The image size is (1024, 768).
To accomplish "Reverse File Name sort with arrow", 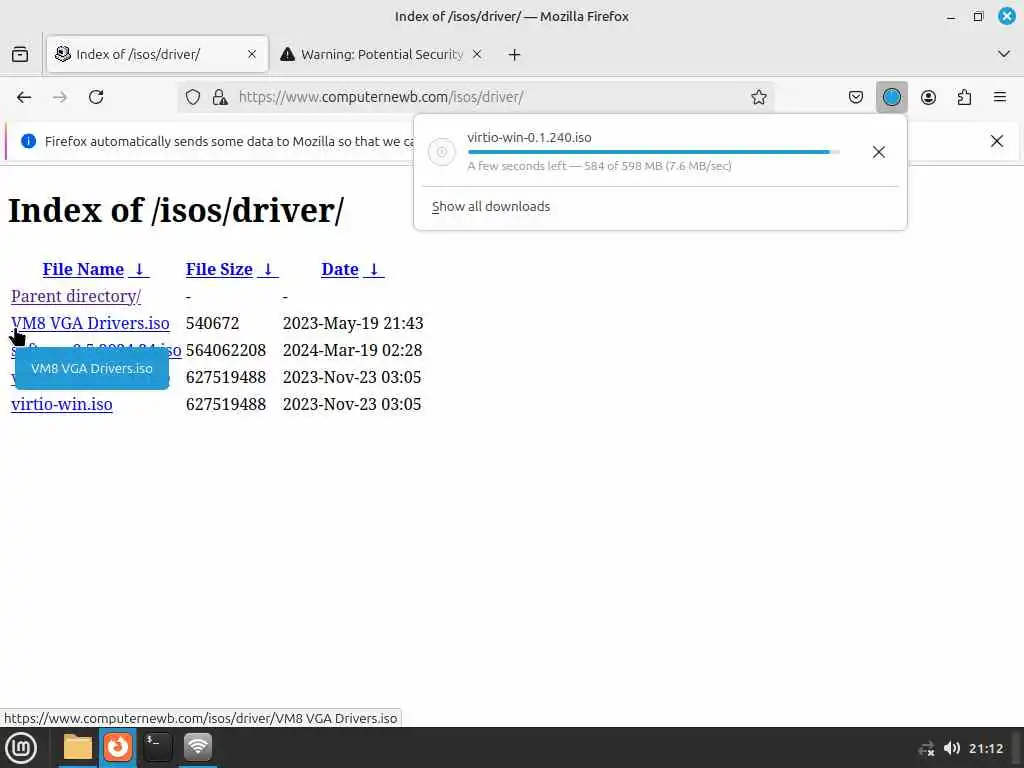I will click(x=138, y=270).
